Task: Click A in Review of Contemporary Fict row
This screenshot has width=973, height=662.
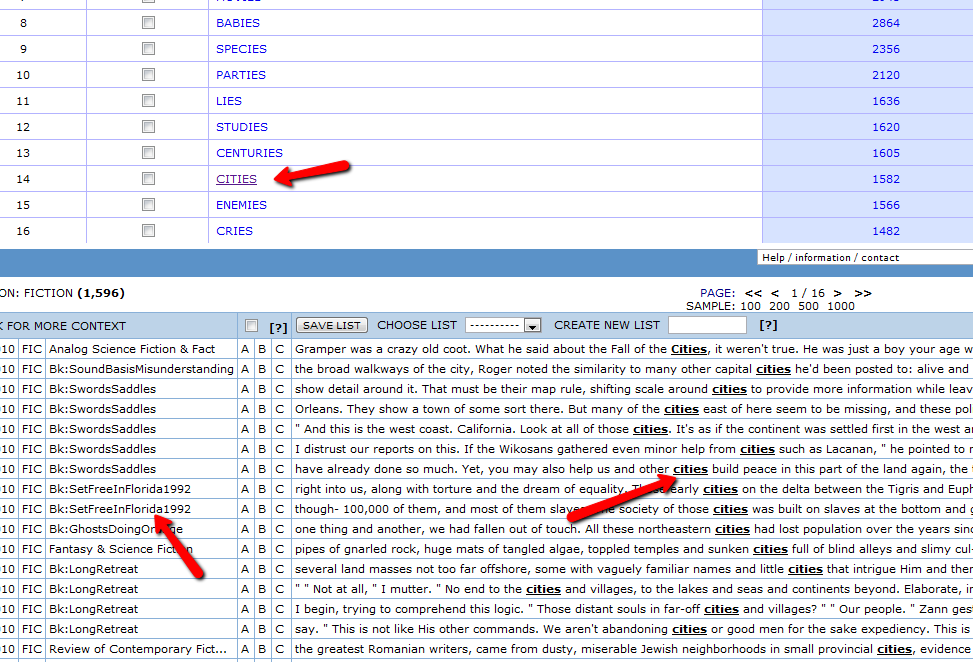Action: point(245,649)
